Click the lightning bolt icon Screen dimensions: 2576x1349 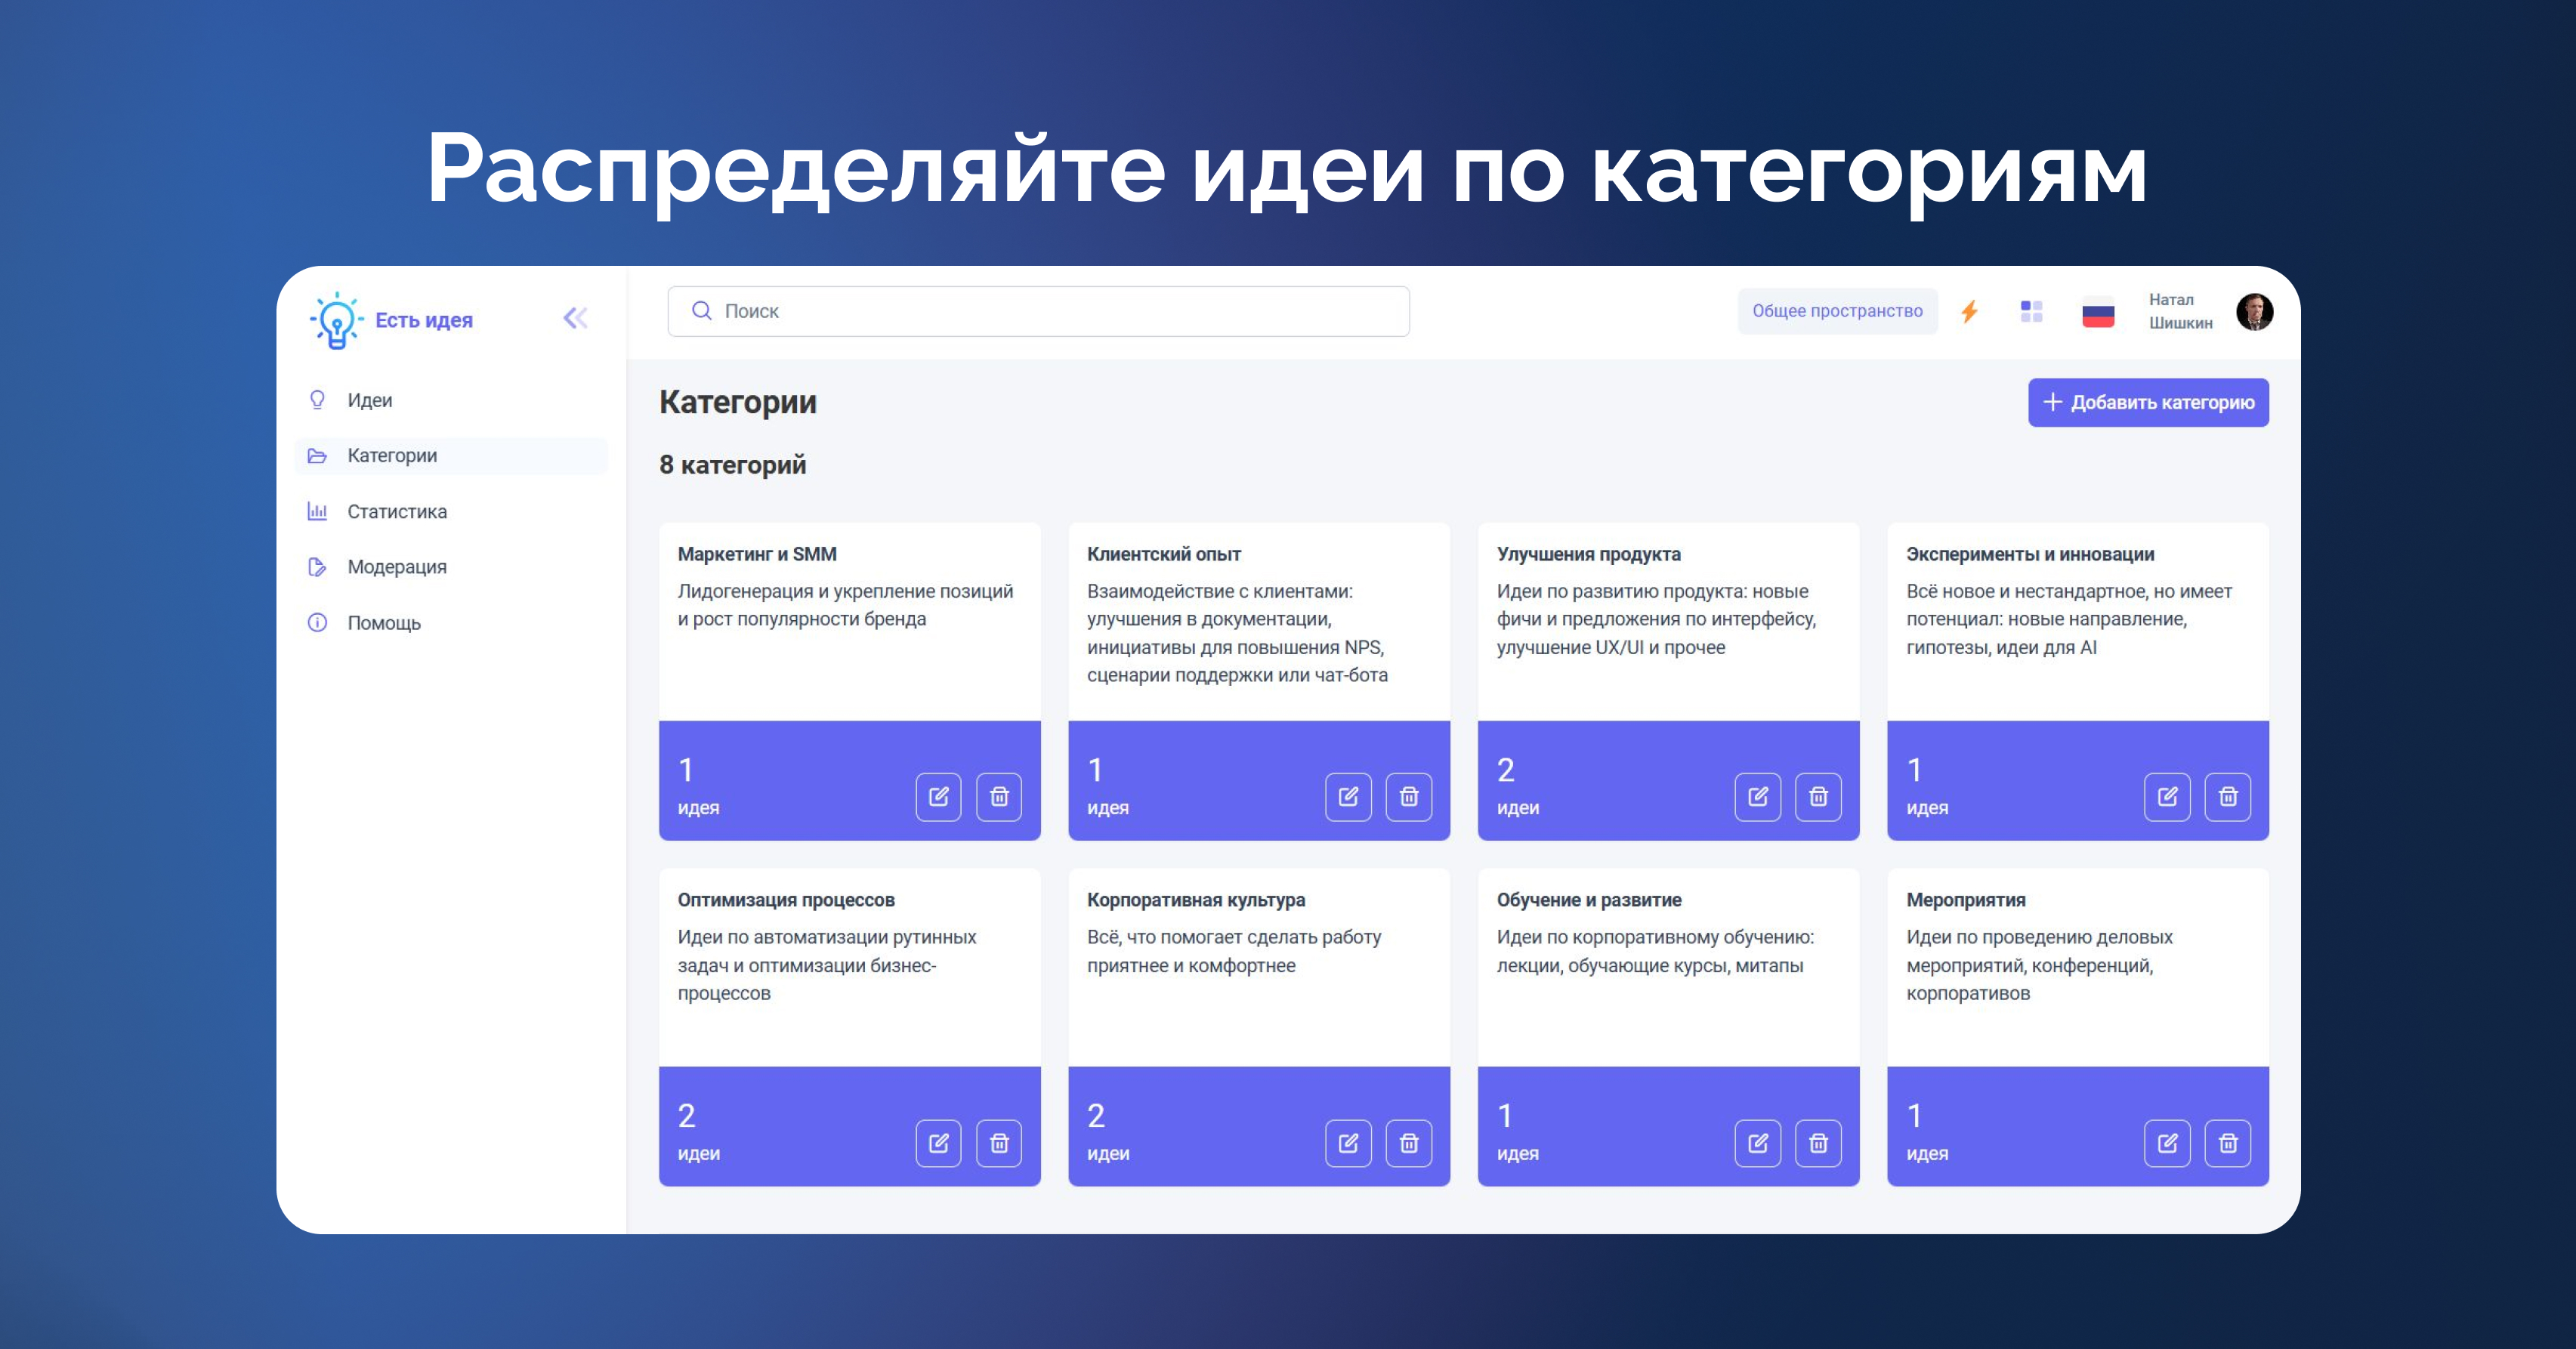pos(1970,312)
